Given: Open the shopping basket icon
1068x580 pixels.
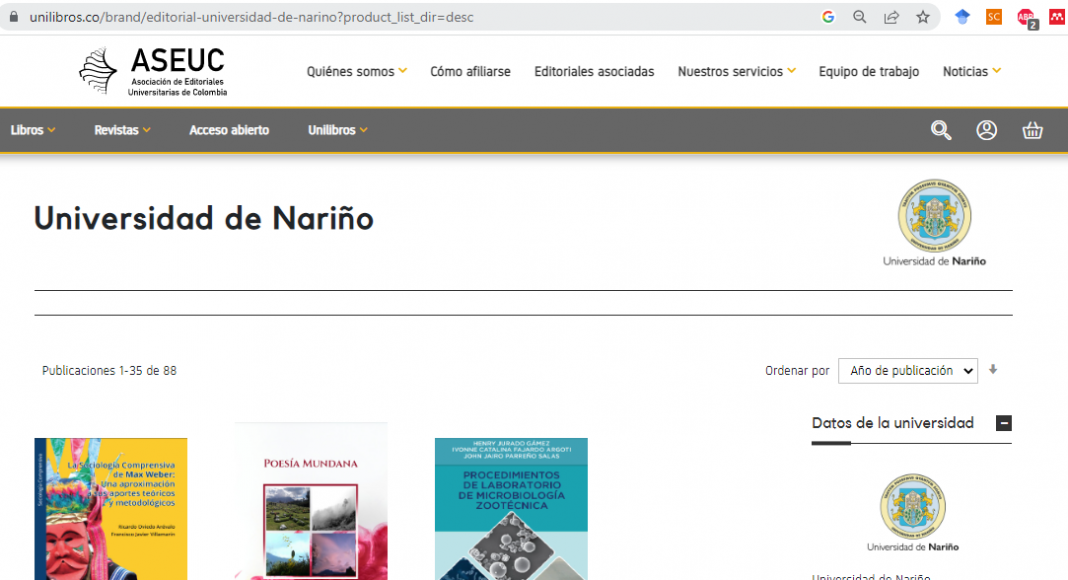Looking at the screenshot, I should pyautogui.click(x=1033, y=130).
